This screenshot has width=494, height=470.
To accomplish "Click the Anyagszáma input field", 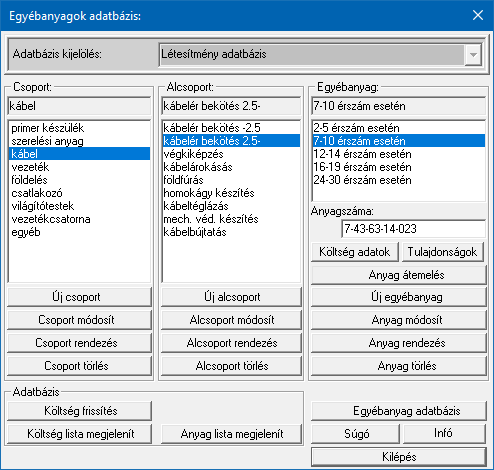I will pos(413,229).
